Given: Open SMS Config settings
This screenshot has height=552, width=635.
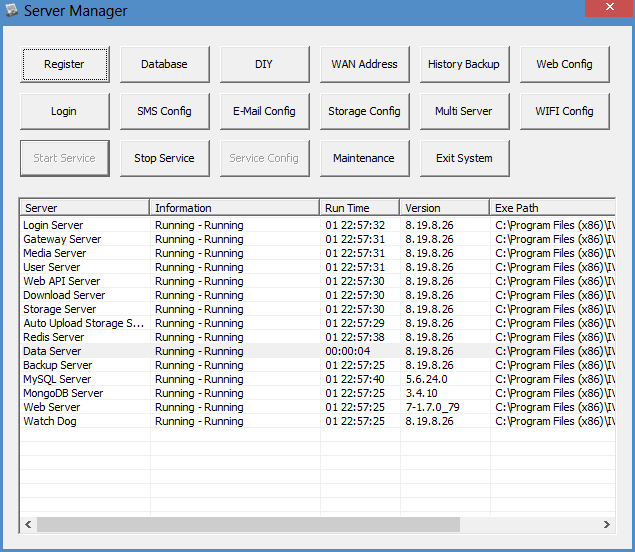Looking at the screenshot, I should click(x=164, y=111).
